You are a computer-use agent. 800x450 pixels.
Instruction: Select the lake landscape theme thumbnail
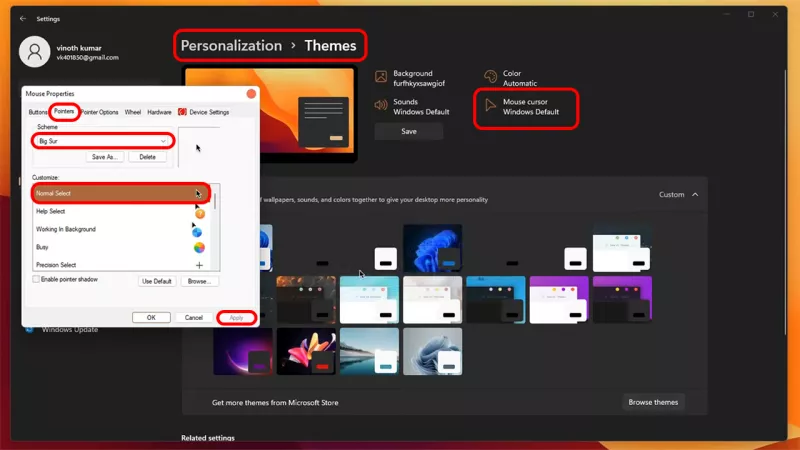tap(369, 351)
